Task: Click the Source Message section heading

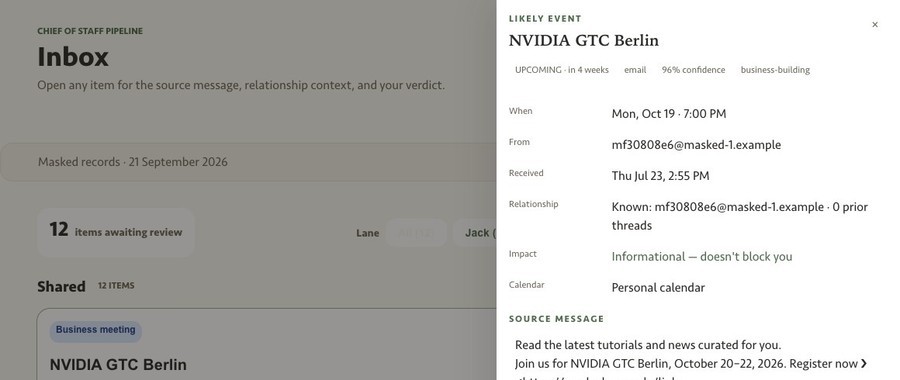Action: point(556,319)
